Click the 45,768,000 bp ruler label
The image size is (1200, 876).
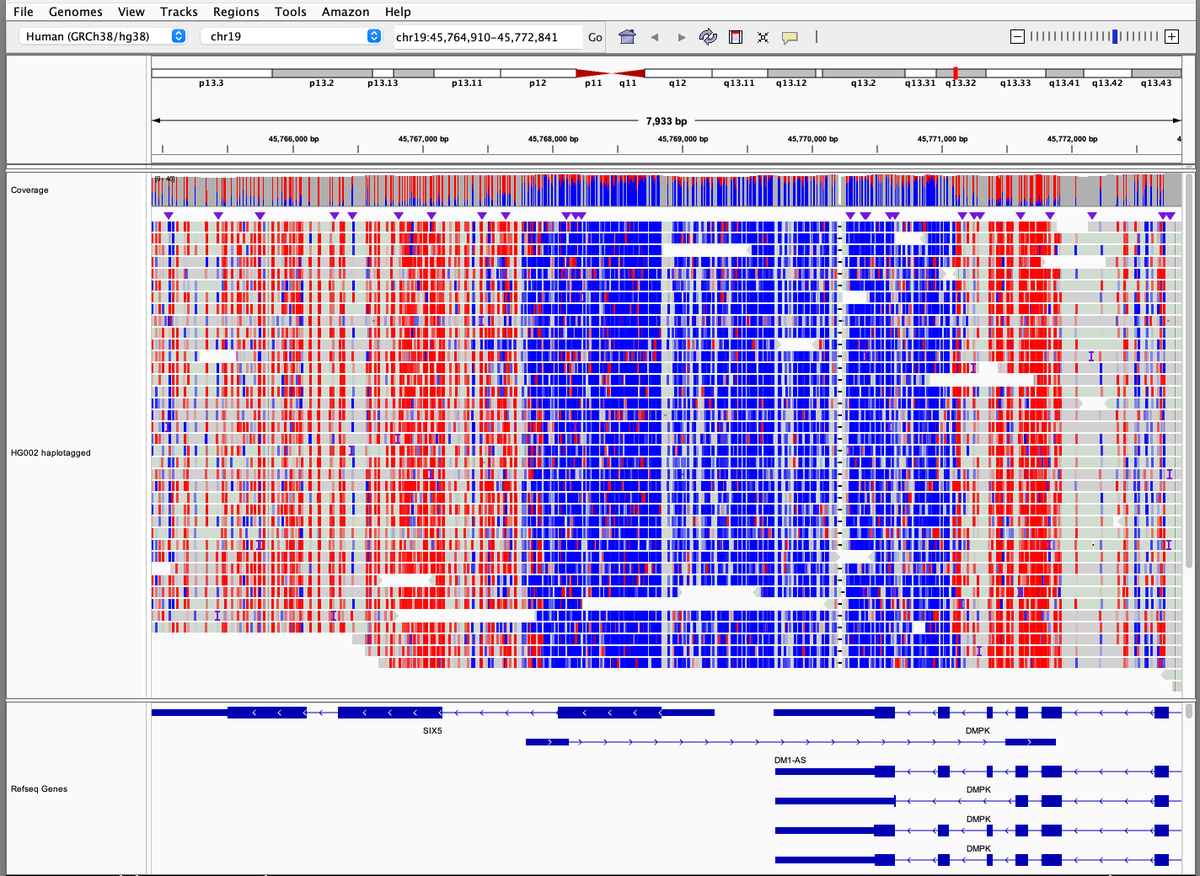tap(553, 139)
